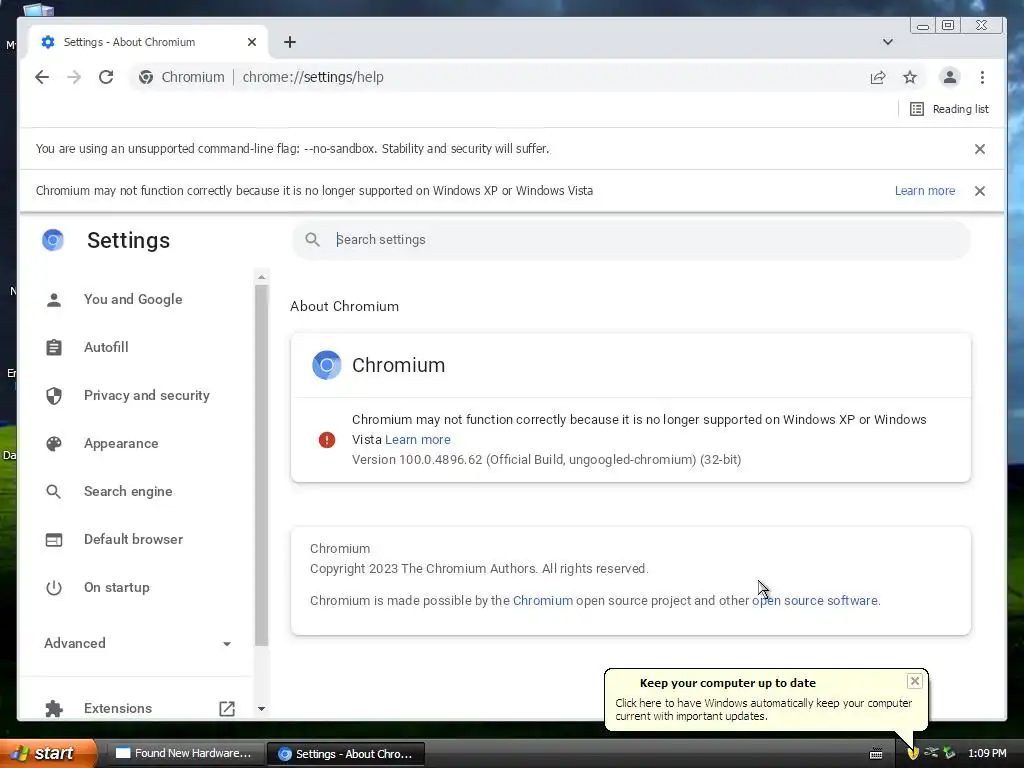Click the Chromium logo beside Settings heading
Image resolution: width=1024 pixels, height=768 pixels.
(53, 240)
